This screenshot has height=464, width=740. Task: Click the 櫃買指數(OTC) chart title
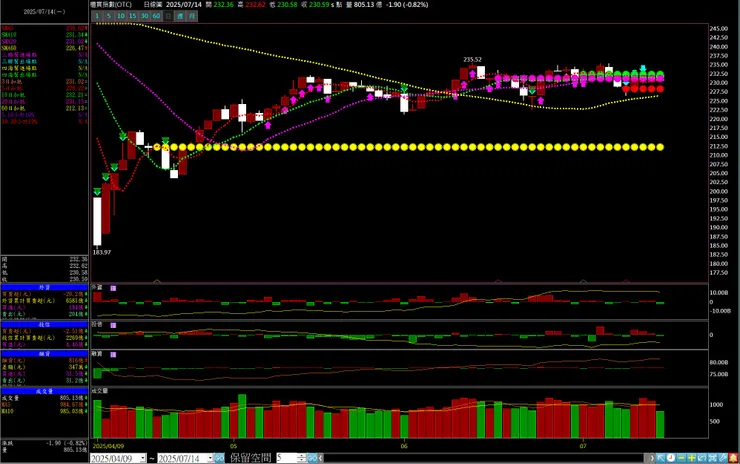pyautogui.click(x=111, y=5)
